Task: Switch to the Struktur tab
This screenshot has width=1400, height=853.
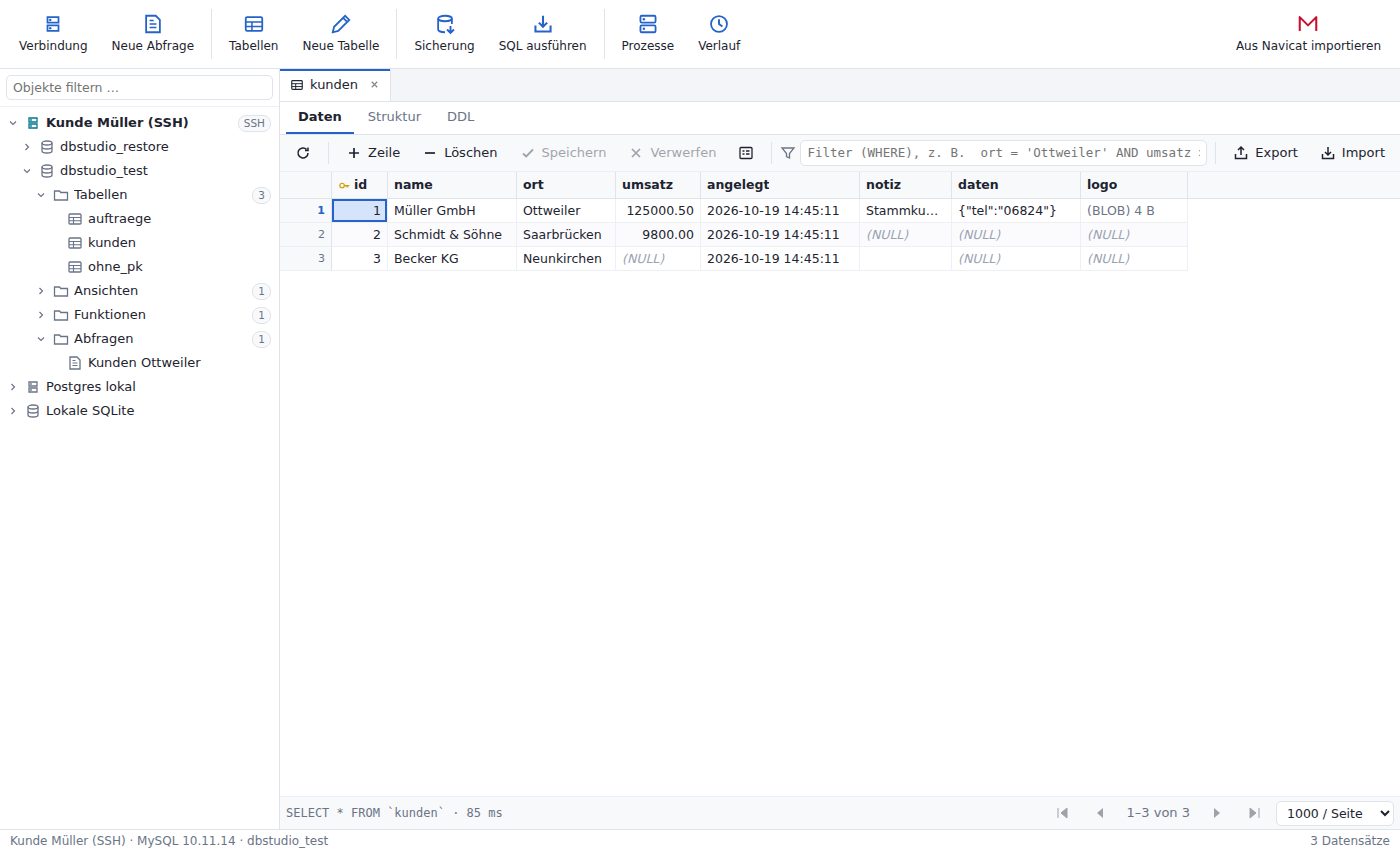Action: (x=394, y=117)
